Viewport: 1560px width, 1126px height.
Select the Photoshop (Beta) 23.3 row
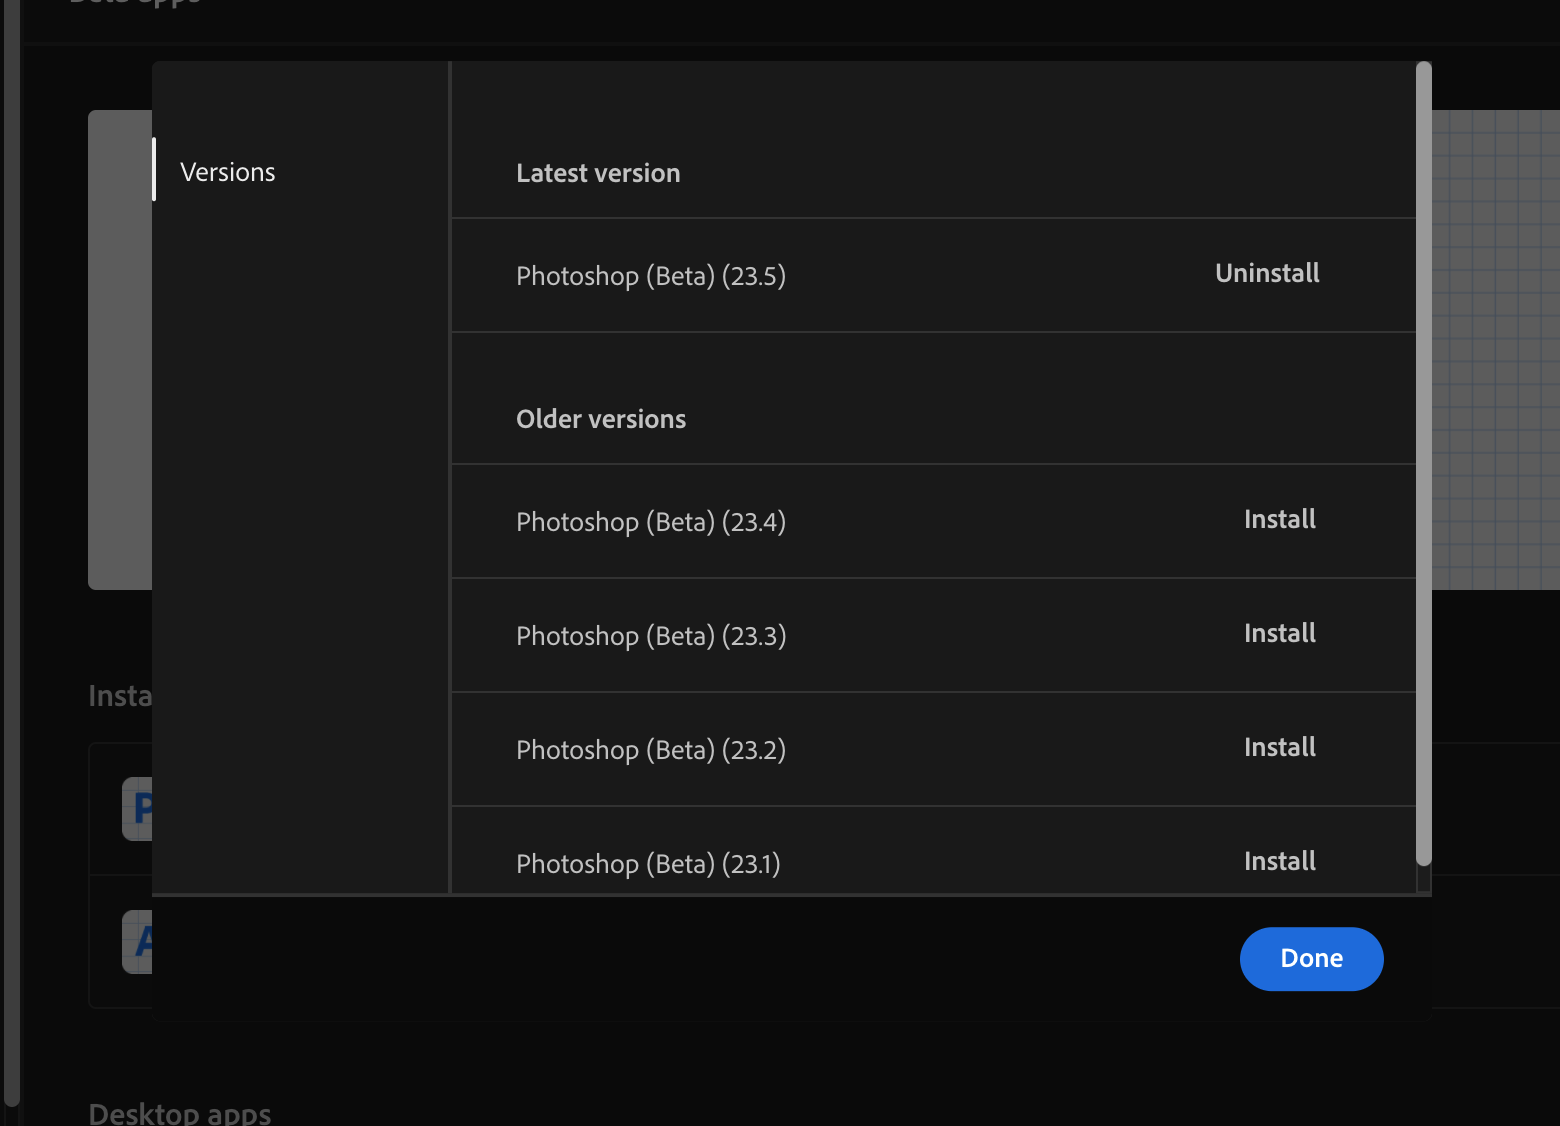[x=651, y=635]
